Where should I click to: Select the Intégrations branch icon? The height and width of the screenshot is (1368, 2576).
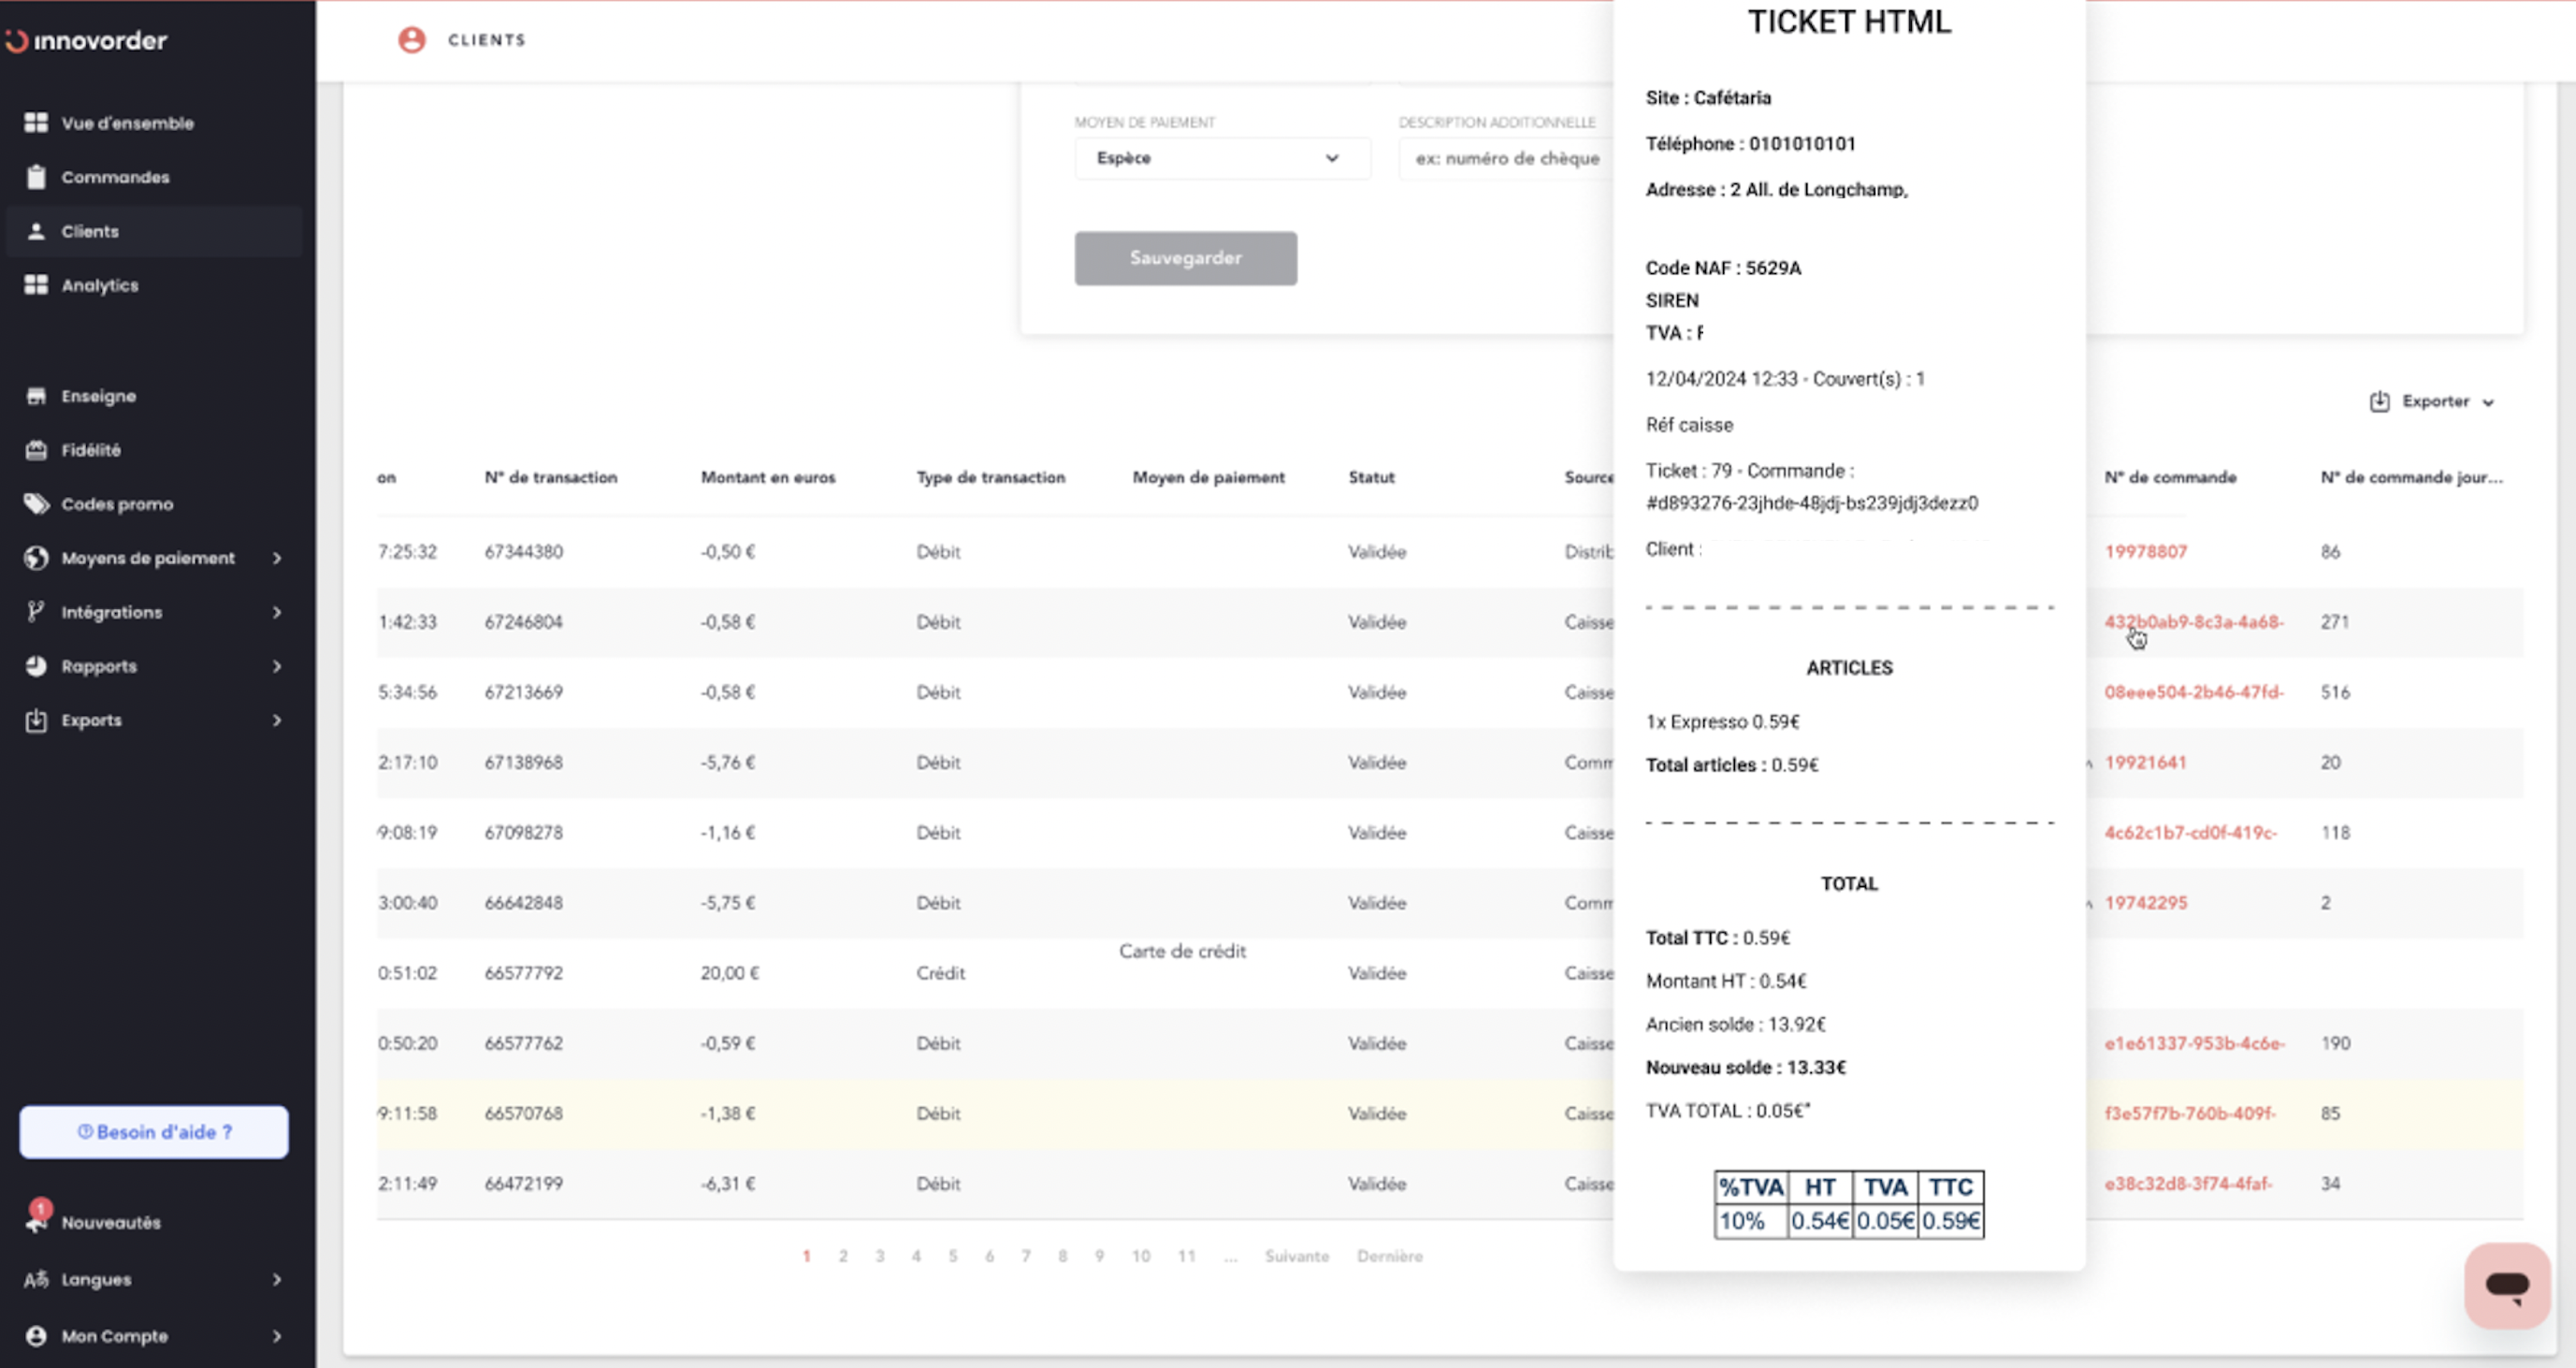[36, 612]
